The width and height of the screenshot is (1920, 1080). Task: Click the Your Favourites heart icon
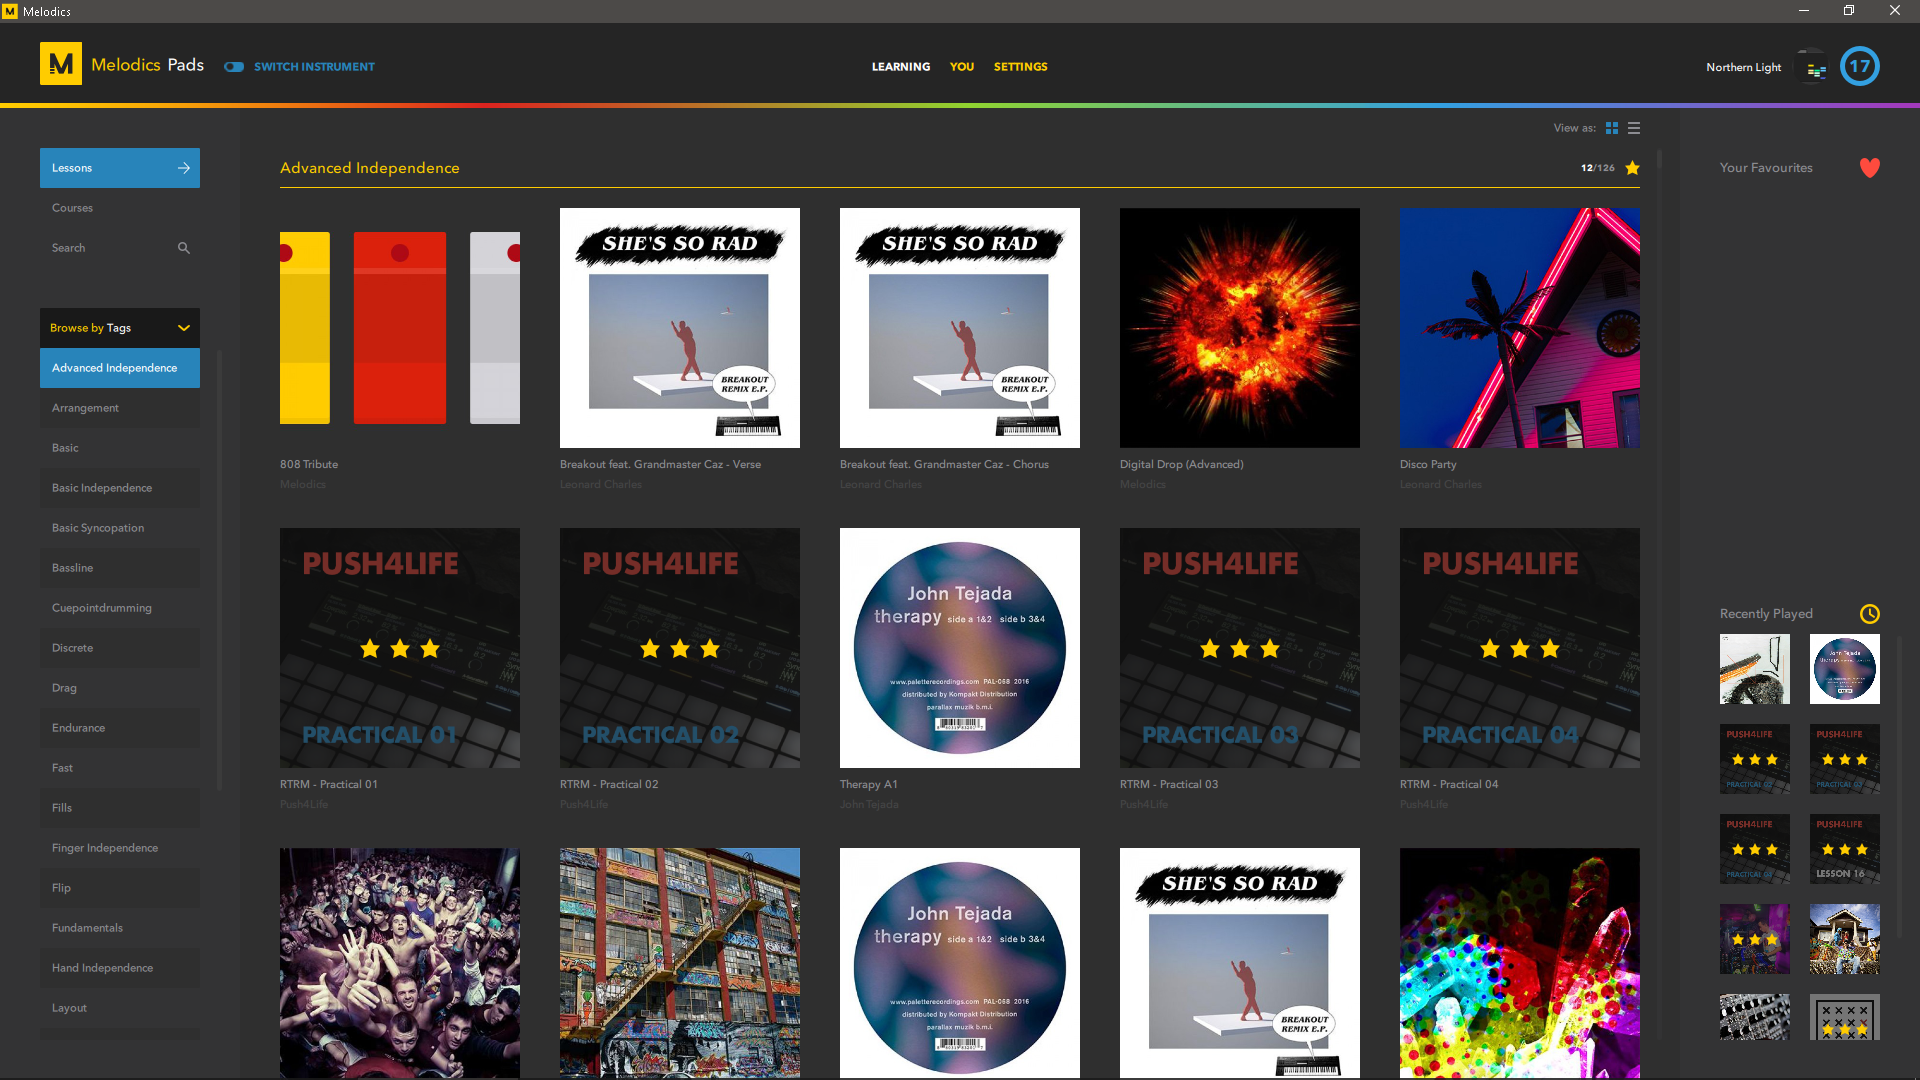pos(1869,168)
